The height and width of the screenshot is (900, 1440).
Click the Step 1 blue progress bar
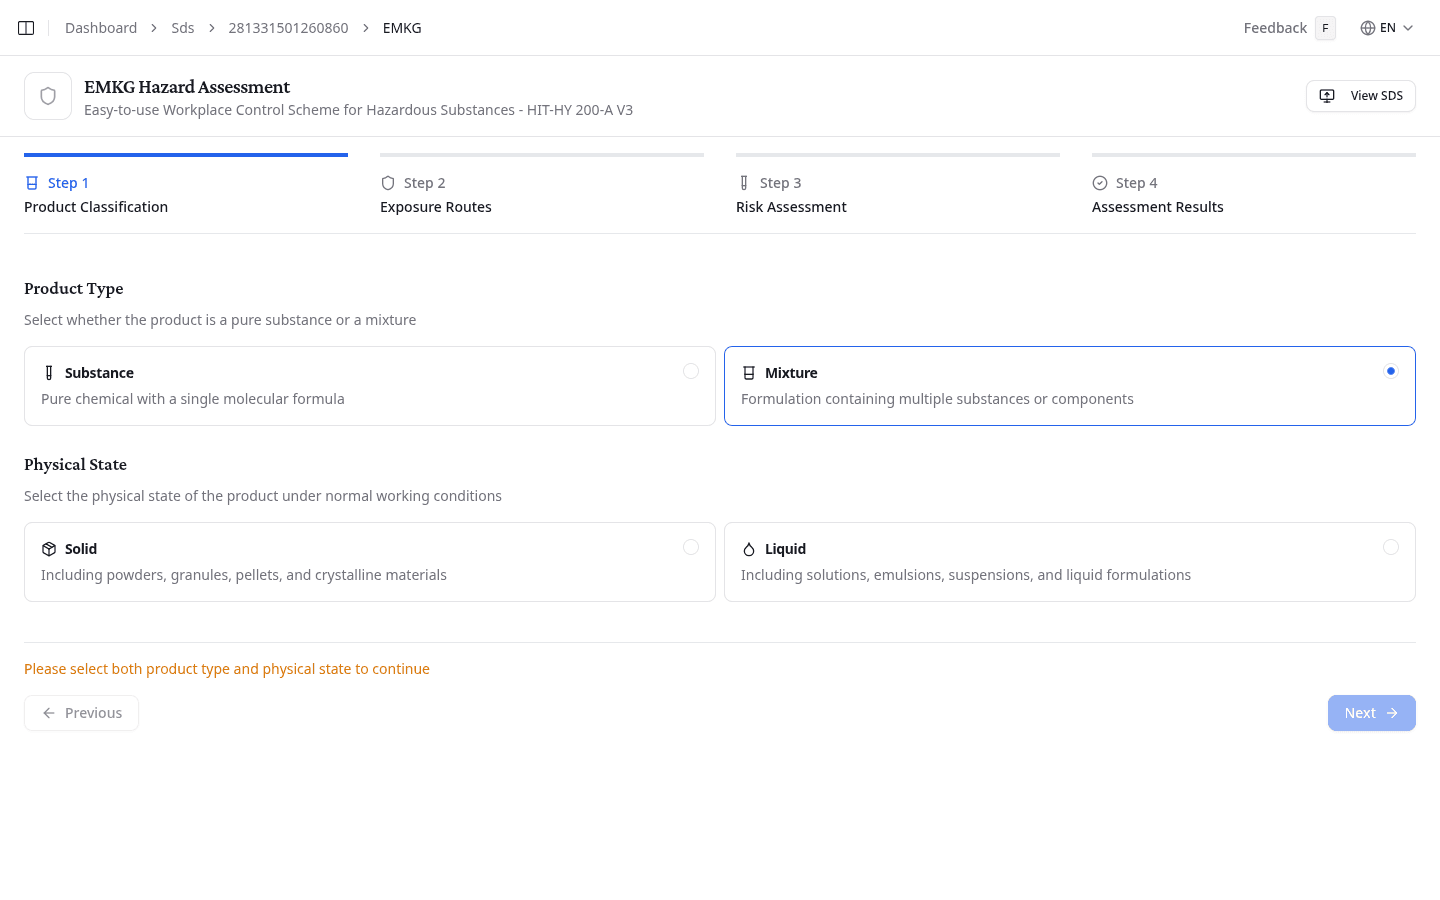point(185,155)
